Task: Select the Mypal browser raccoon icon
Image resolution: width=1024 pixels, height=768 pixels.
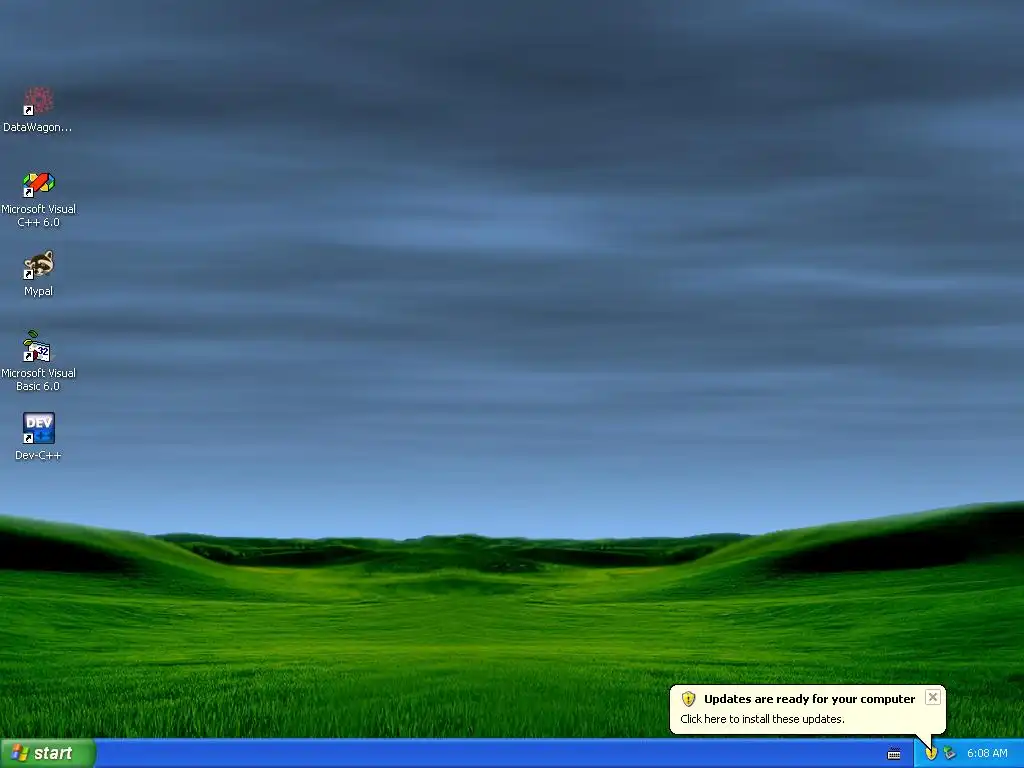Action: (x=39, y=265)
